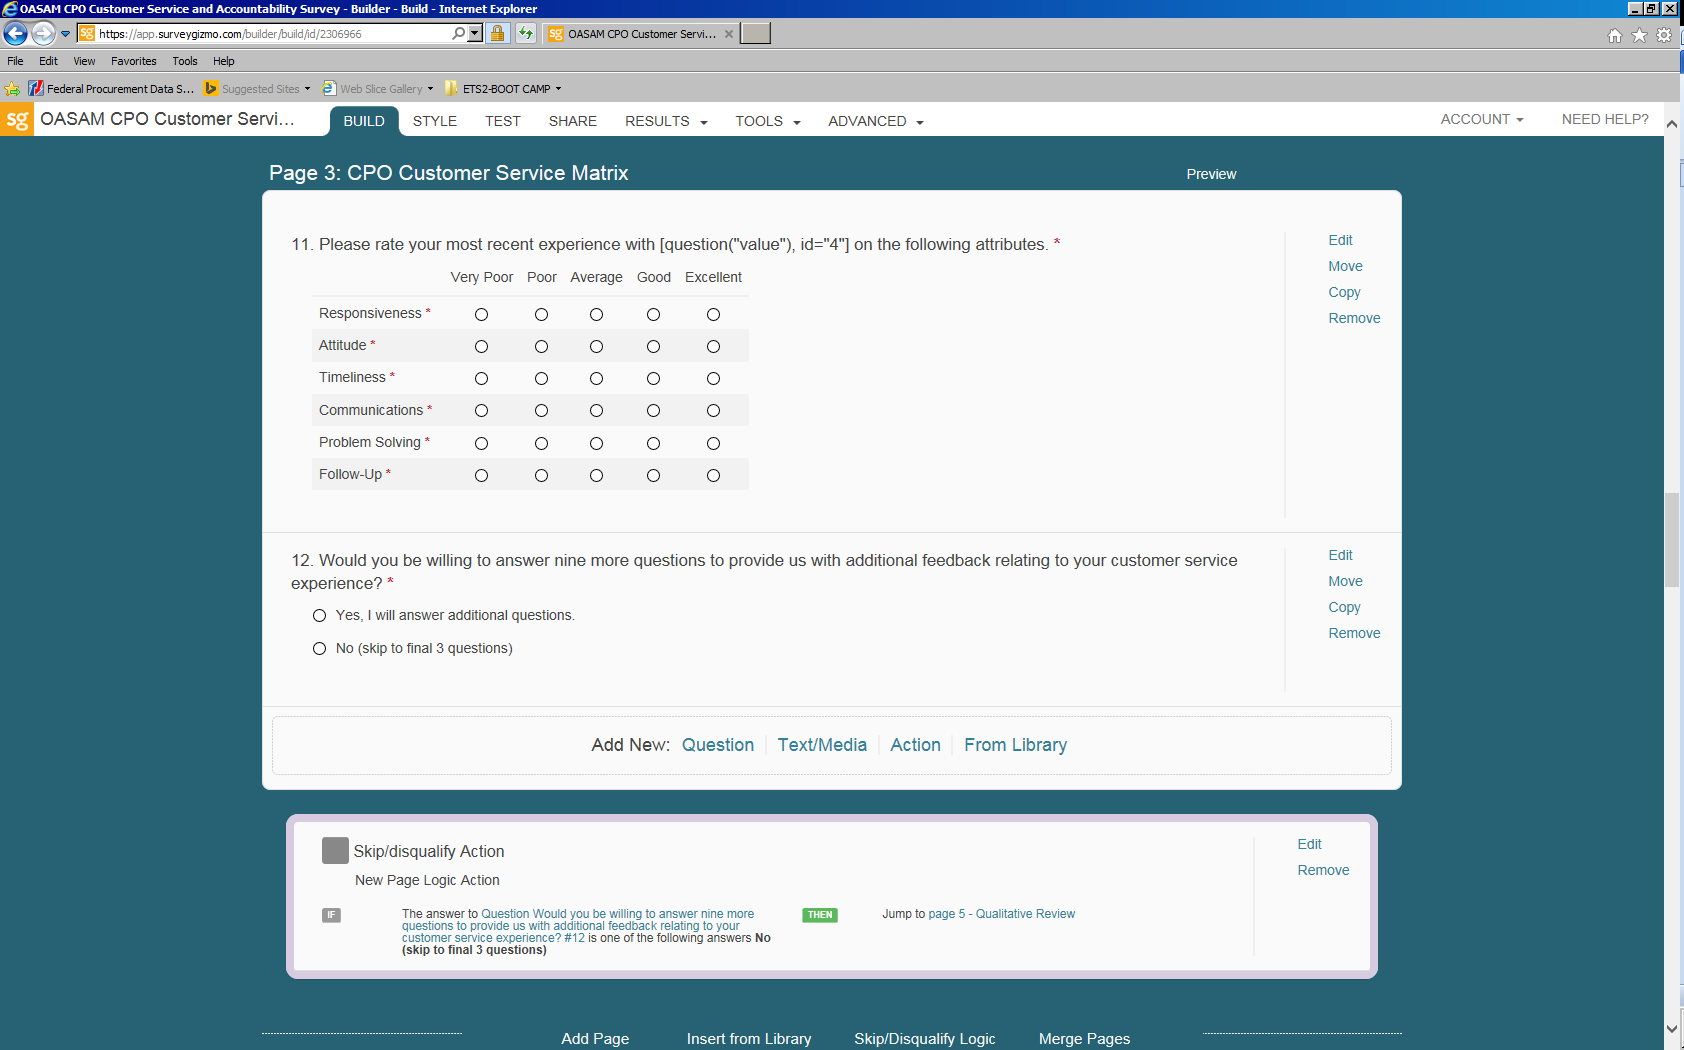This screenshot has width=1684, height=1050.
Task: Open the ACCOUNT dropdown
Action: click(x=1482, y=119)
